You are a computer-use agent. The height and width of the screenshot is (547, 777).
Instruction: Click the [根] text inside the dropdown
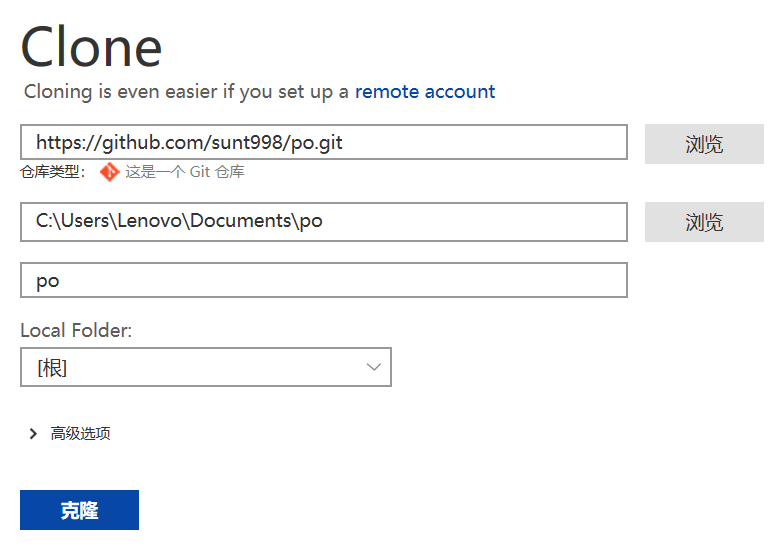click(x=52, y=368)
